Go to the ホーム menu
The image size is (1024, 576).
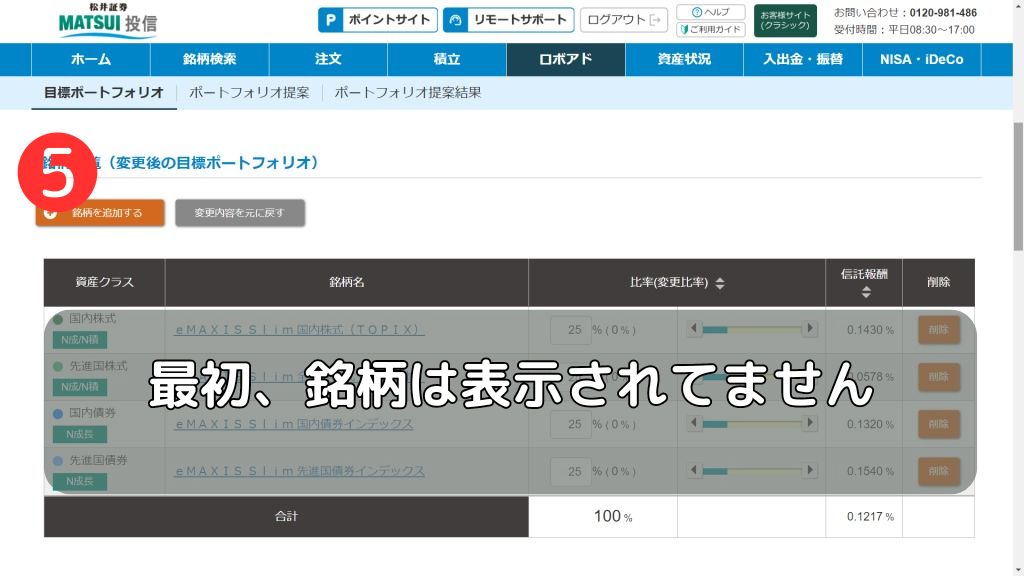[91, 59]
